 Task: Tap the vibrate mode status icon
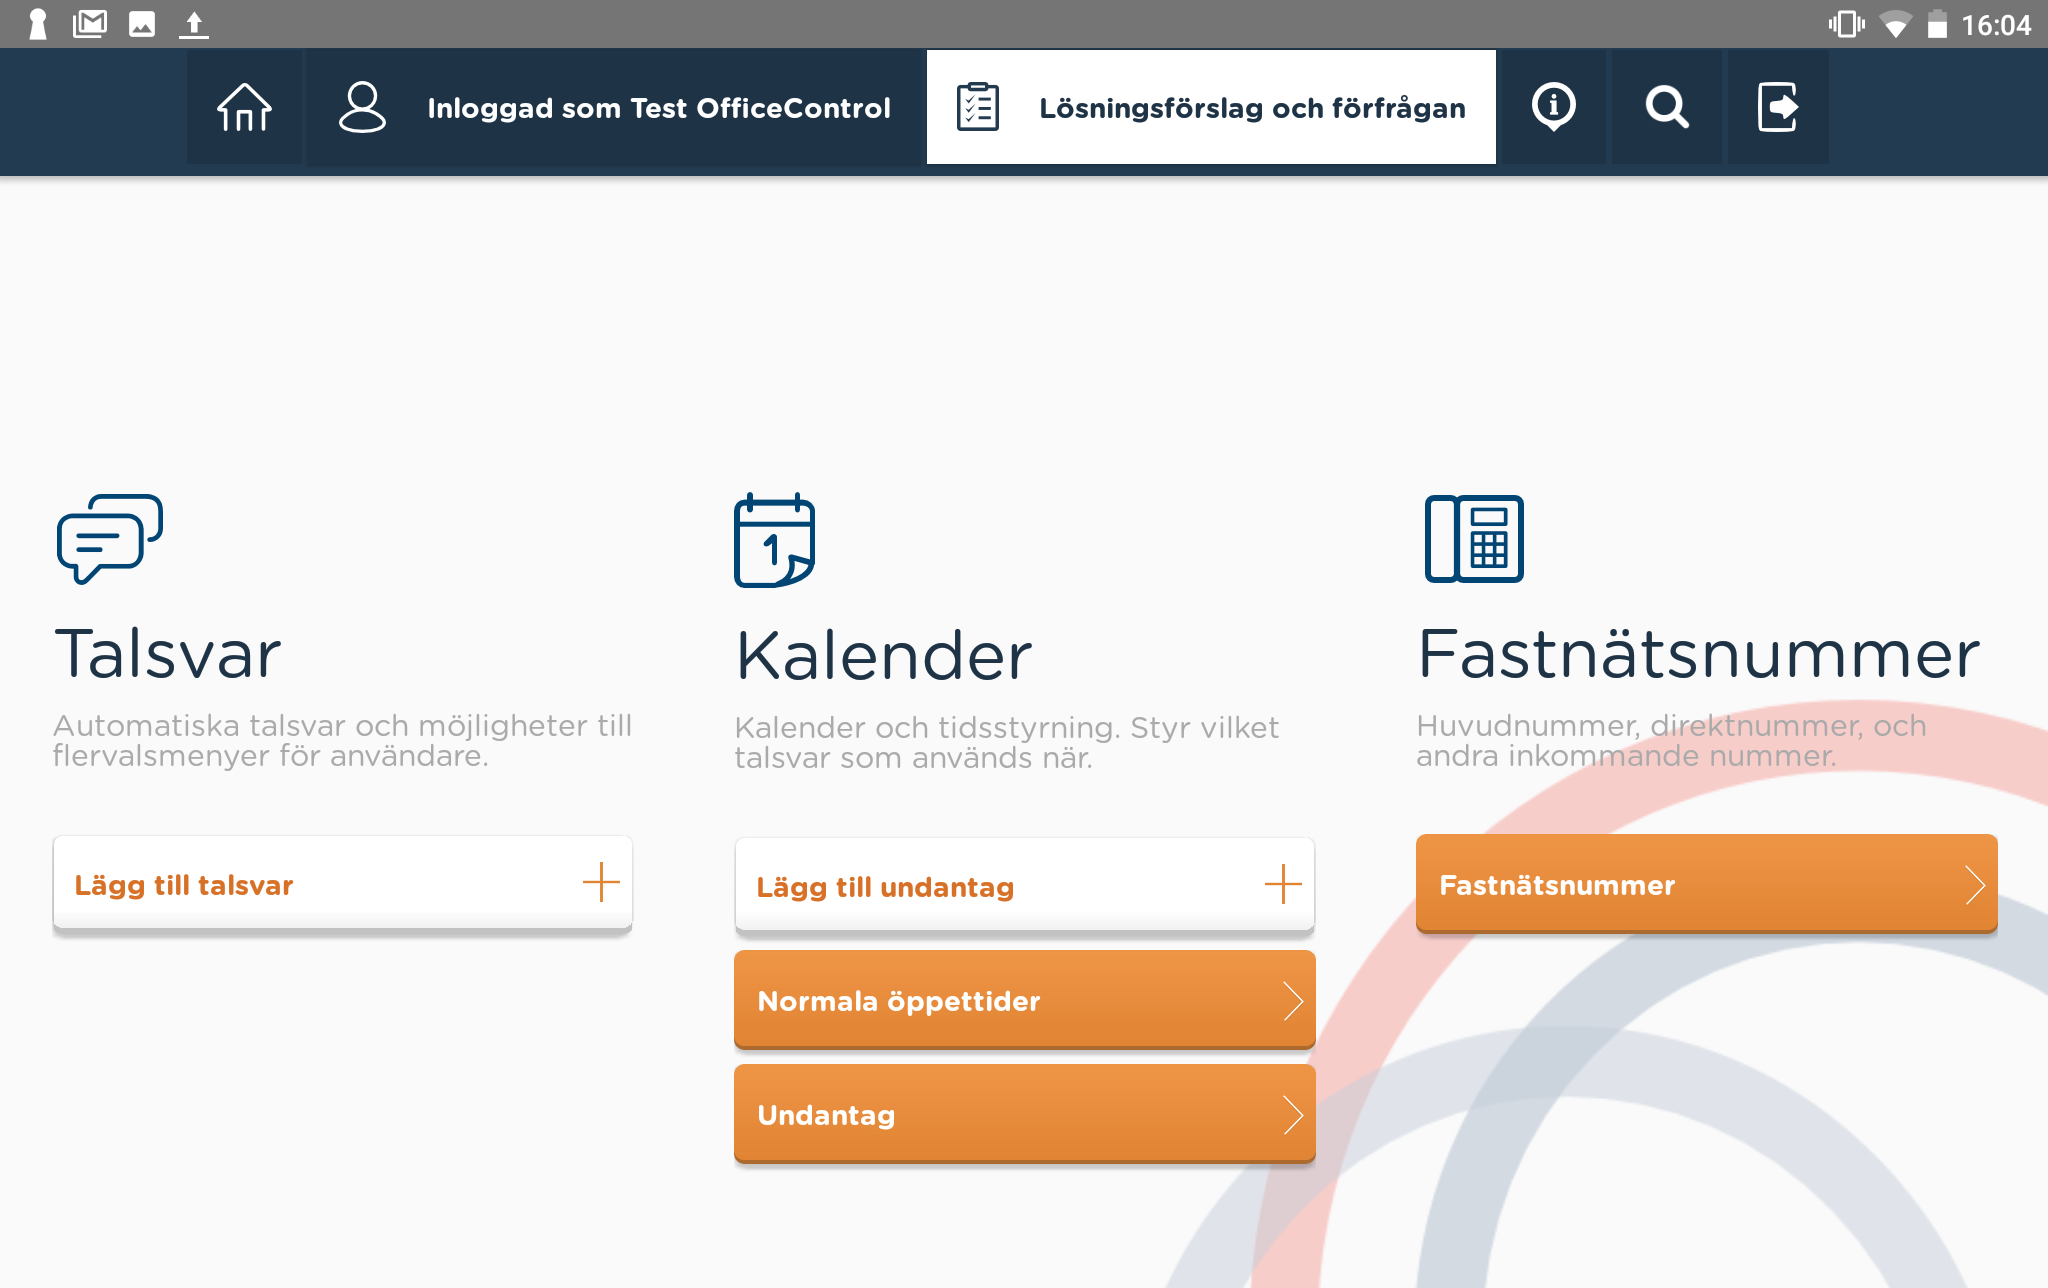point(1846,24)
